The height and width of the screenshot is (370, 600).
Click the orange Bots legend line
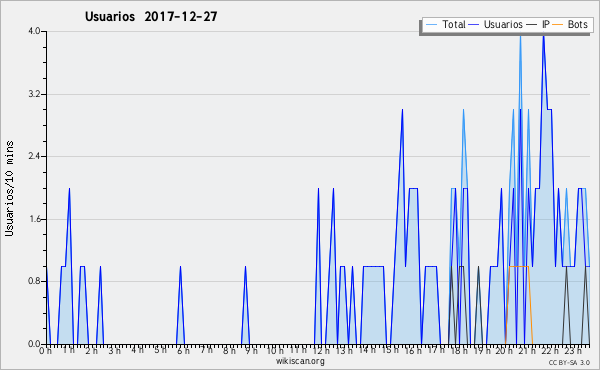coord(558,25)
